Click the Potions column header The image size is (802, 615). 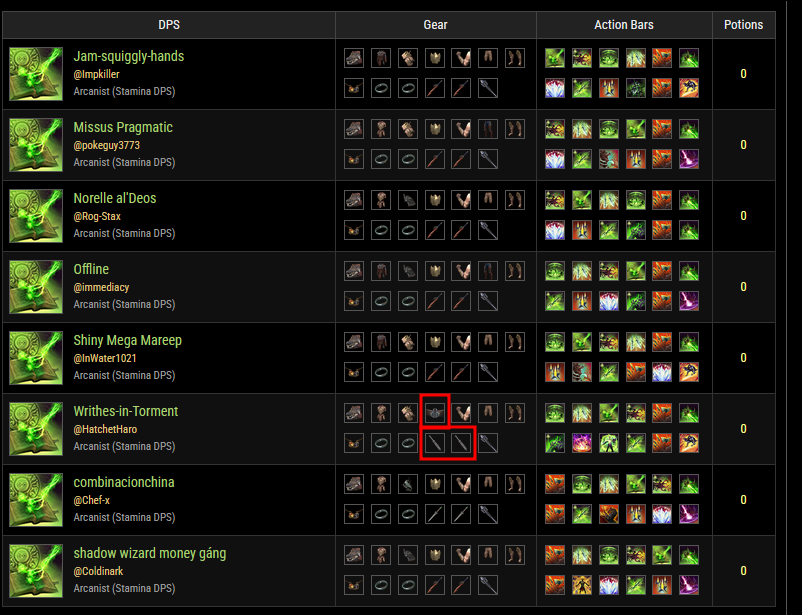743,25
